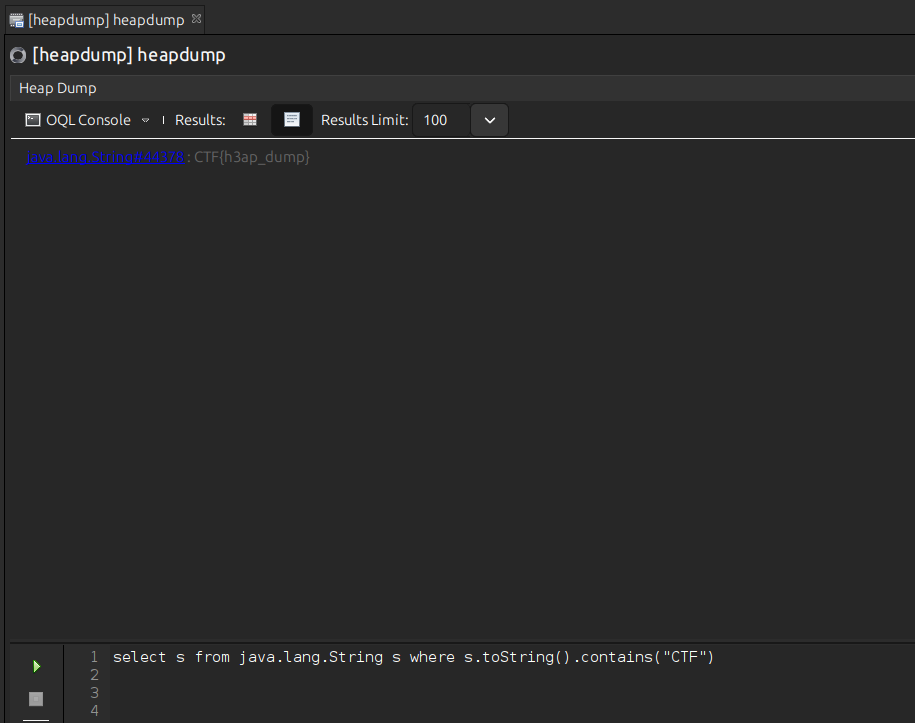Viewport: 915px width, 723px height.
Task: Click the line number 2 in editor gutter
Action: coord(94,675)
